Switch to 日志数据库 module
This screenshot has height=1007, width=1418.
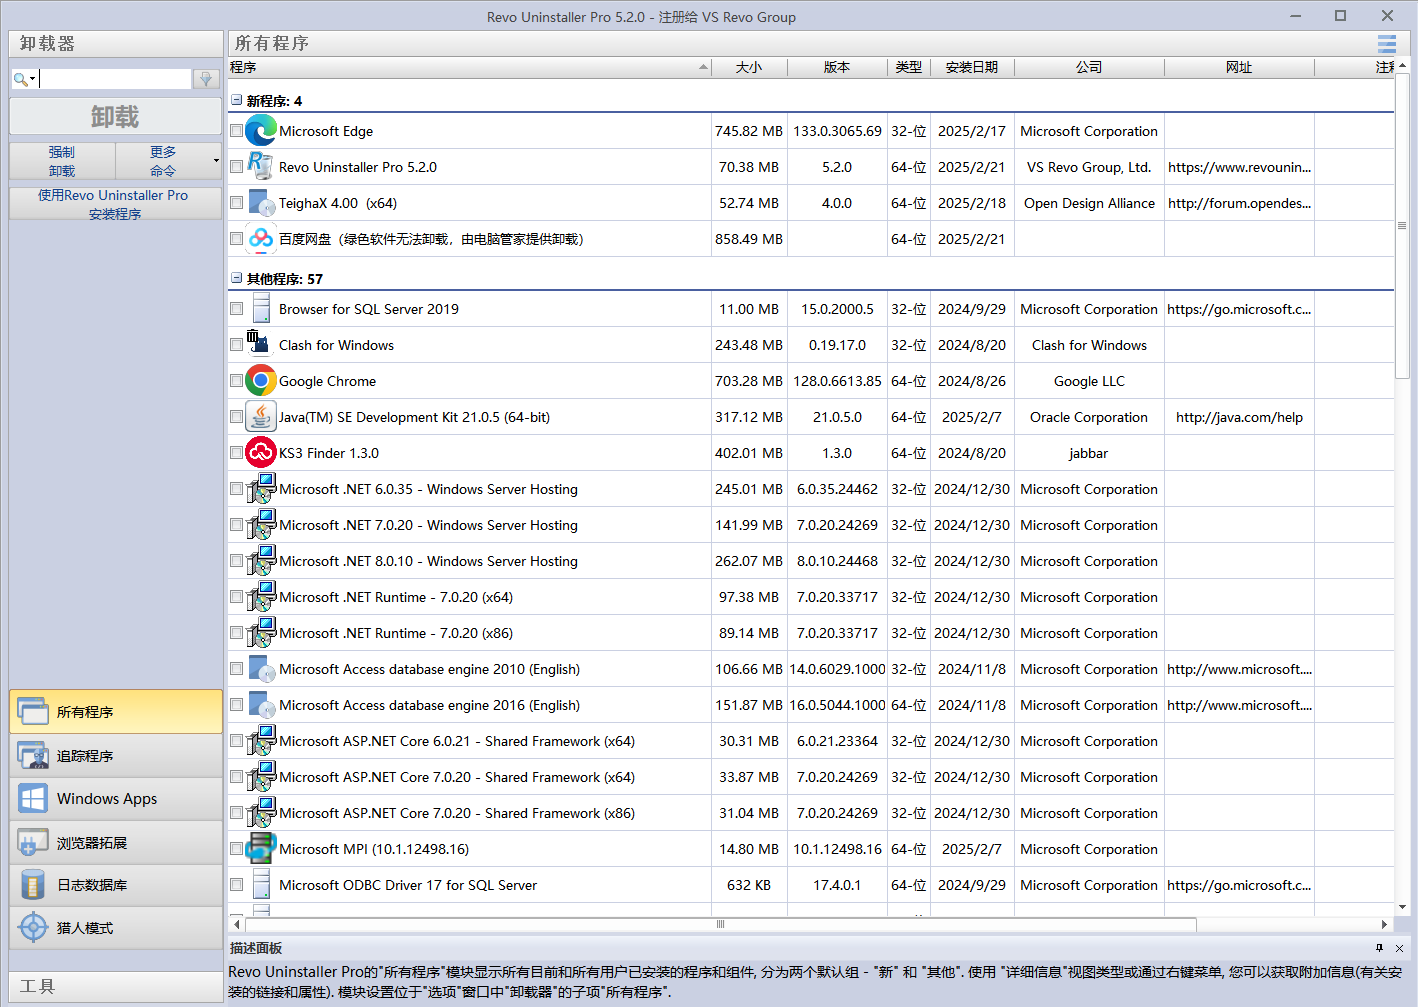click(116, 885)
